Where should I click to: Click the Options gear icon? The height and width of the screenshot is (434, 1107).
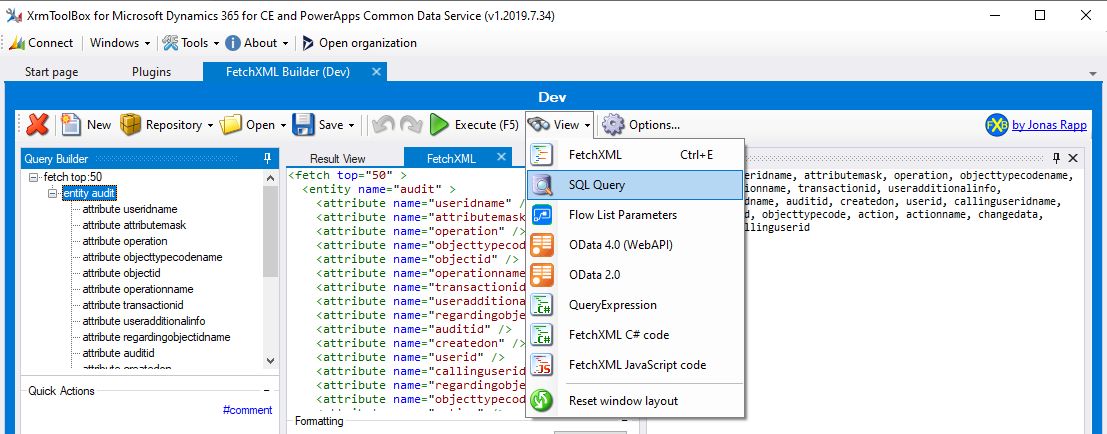click(x=613, y=125)
